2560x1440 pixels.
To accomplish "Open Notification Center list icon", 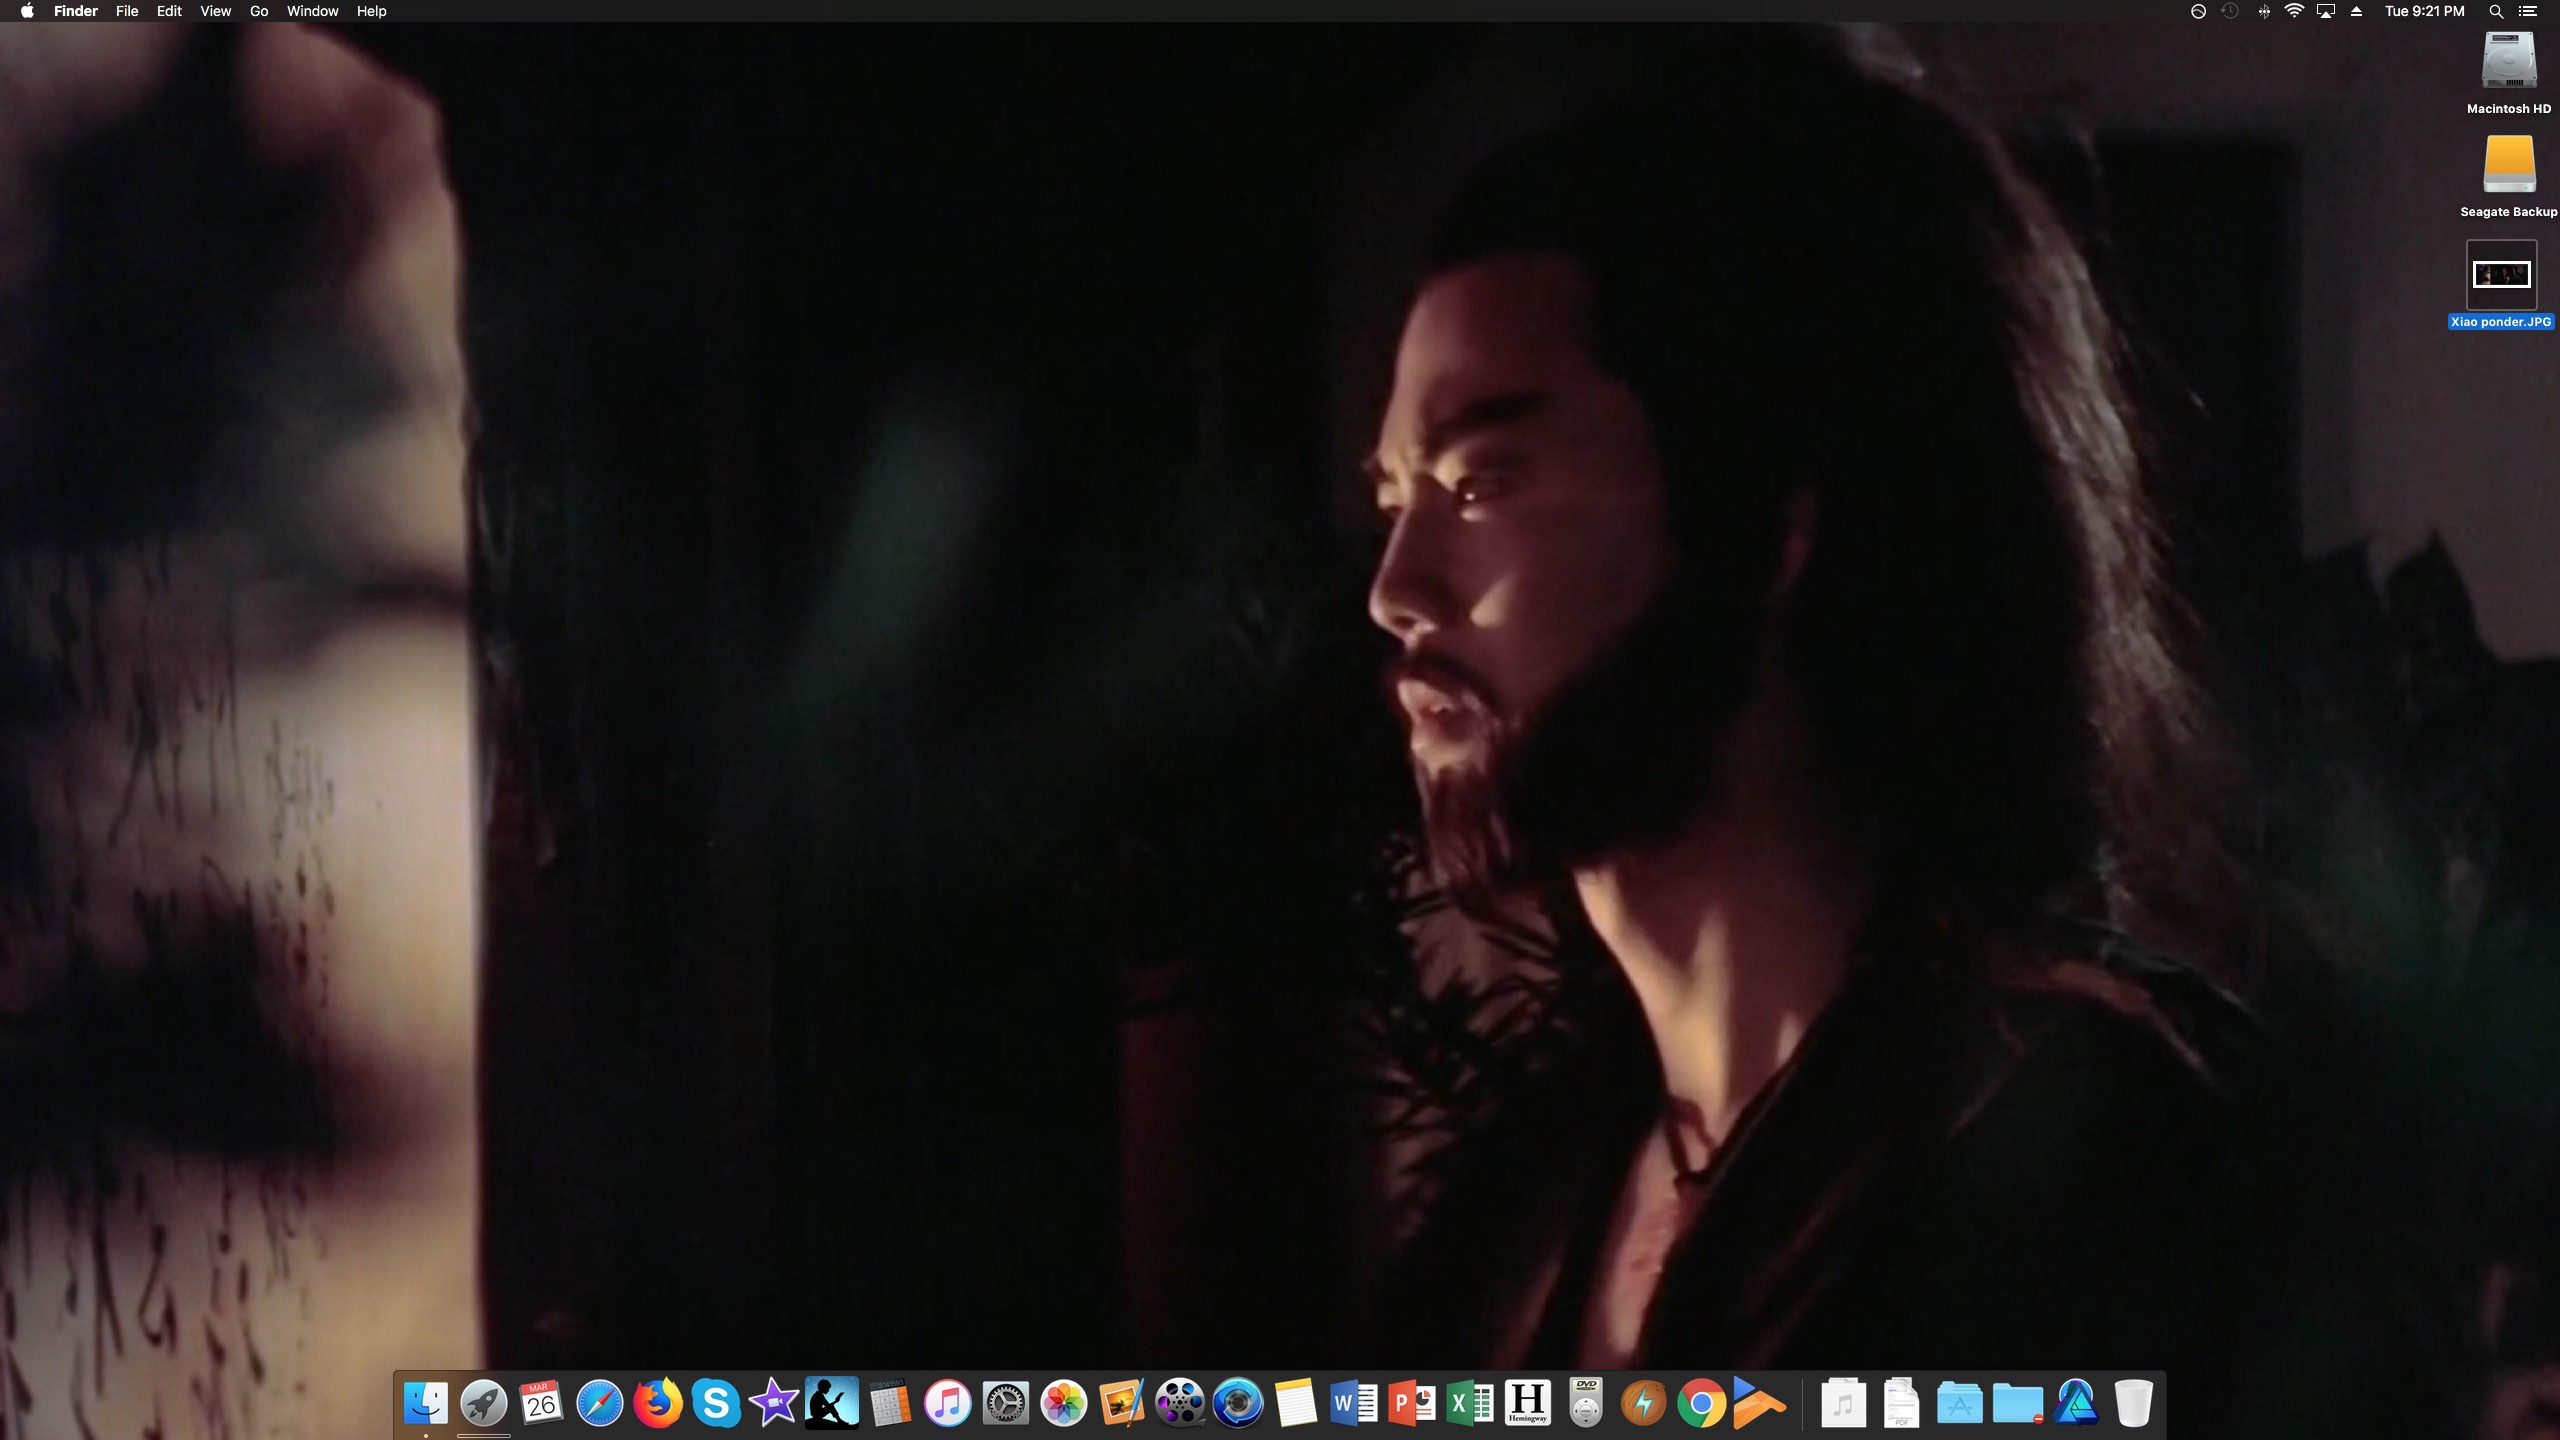I will point(2528,11).
